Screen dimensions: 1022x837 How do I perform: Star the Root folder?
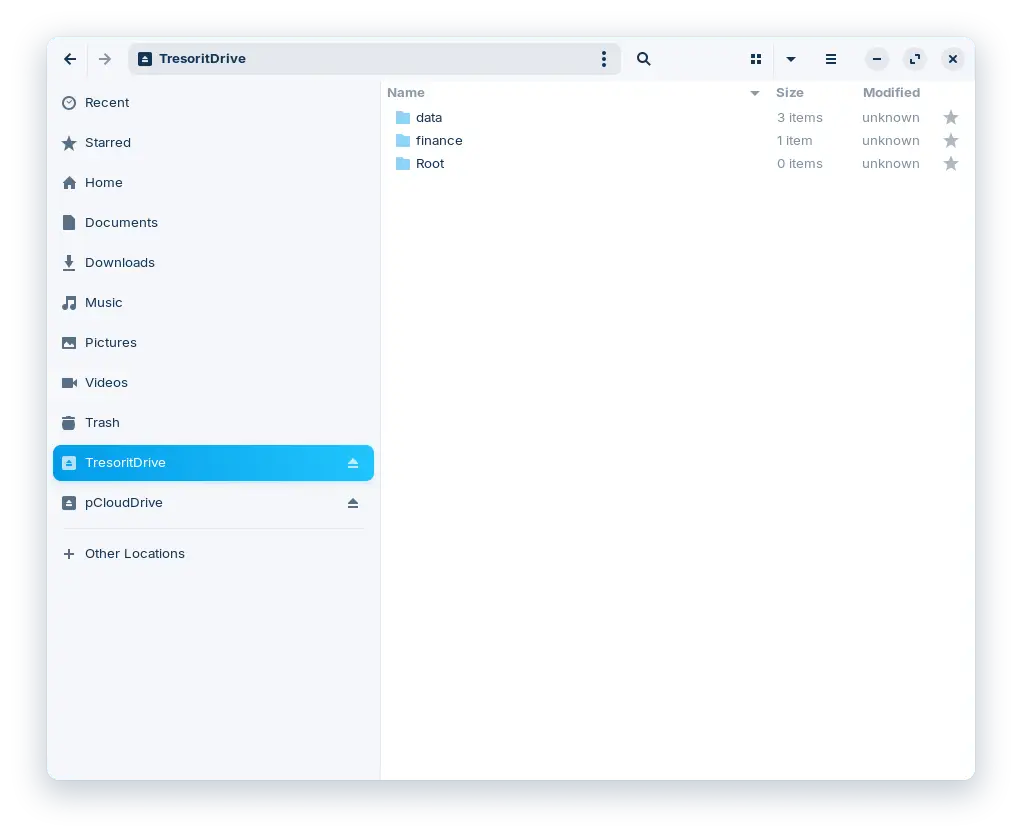(951, 163)
